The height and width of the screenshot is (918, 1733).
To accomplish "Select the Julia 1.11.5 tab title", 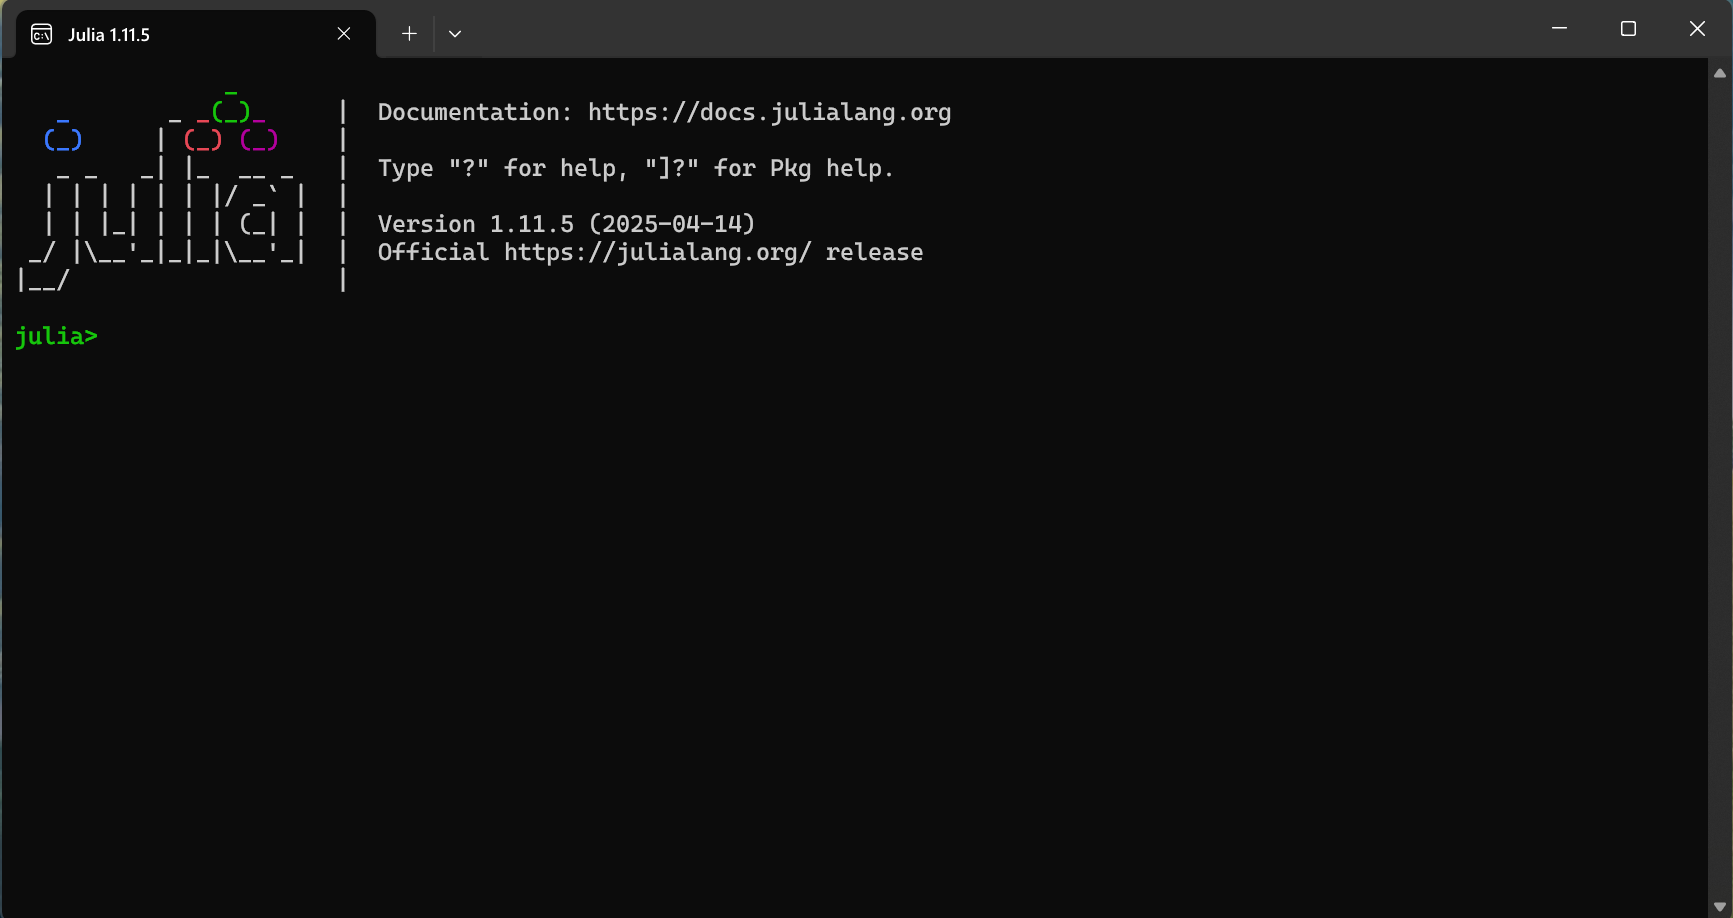I will [x=109, y=35].
